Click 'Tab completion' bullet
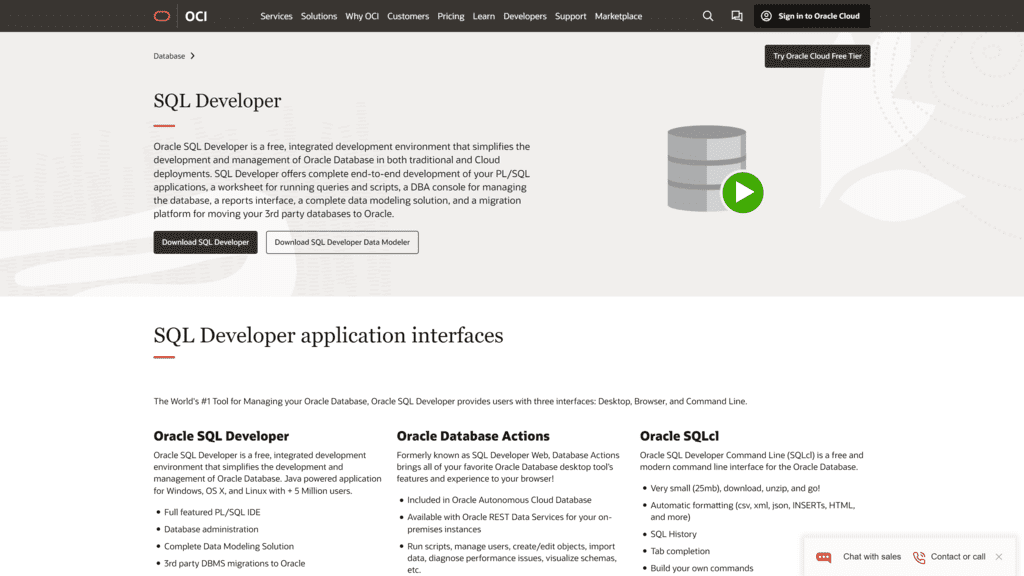 [680, 551]
